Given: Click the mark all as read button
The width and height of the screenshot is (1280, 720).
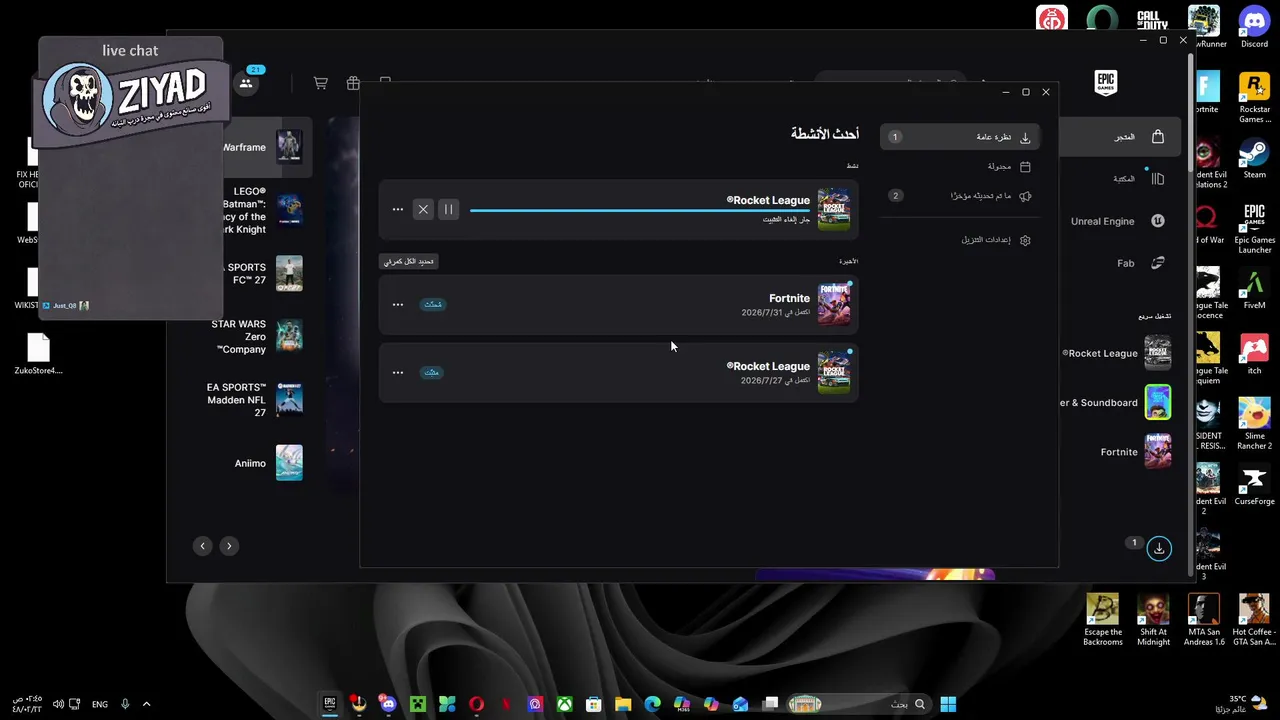Looking at the screenshot, I should click(x=409, y=261).
